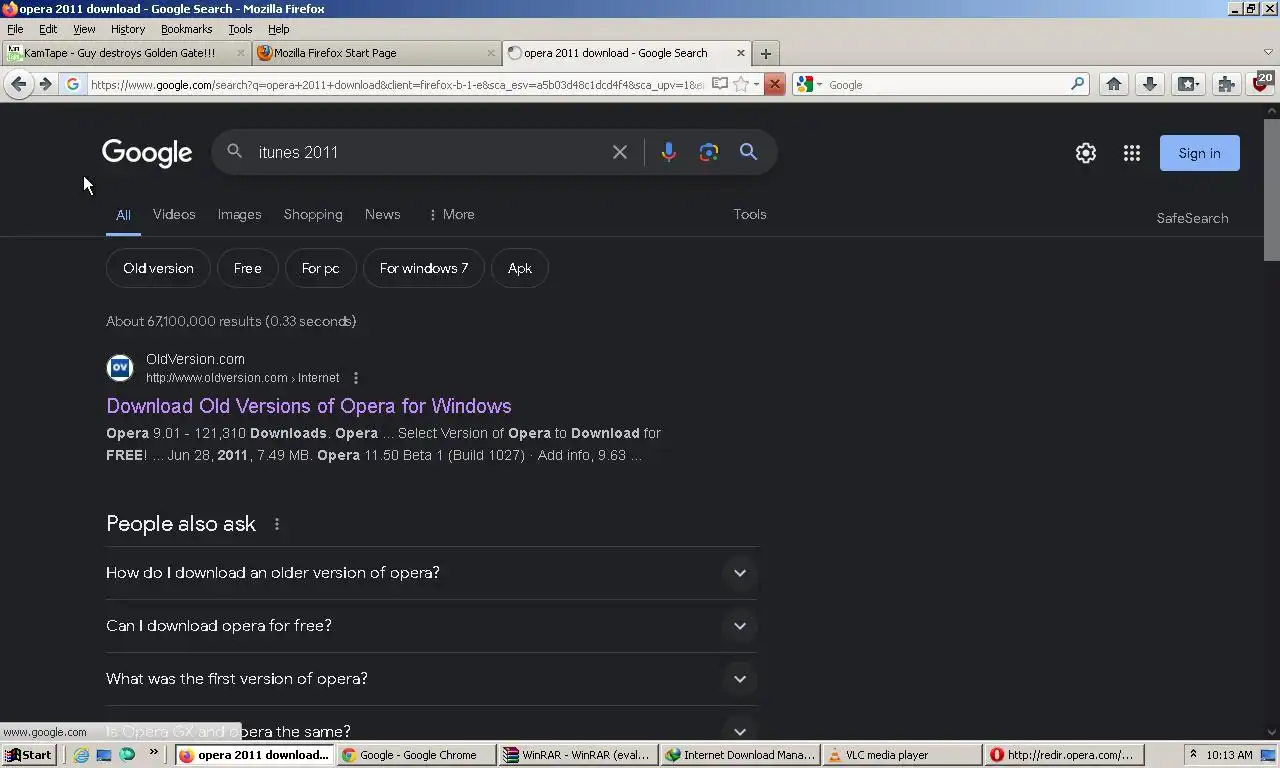Viewport: 1280px width, 768px height.
Task: Toggle reader view icon in address bar
Action: click(x=720, y=84)
